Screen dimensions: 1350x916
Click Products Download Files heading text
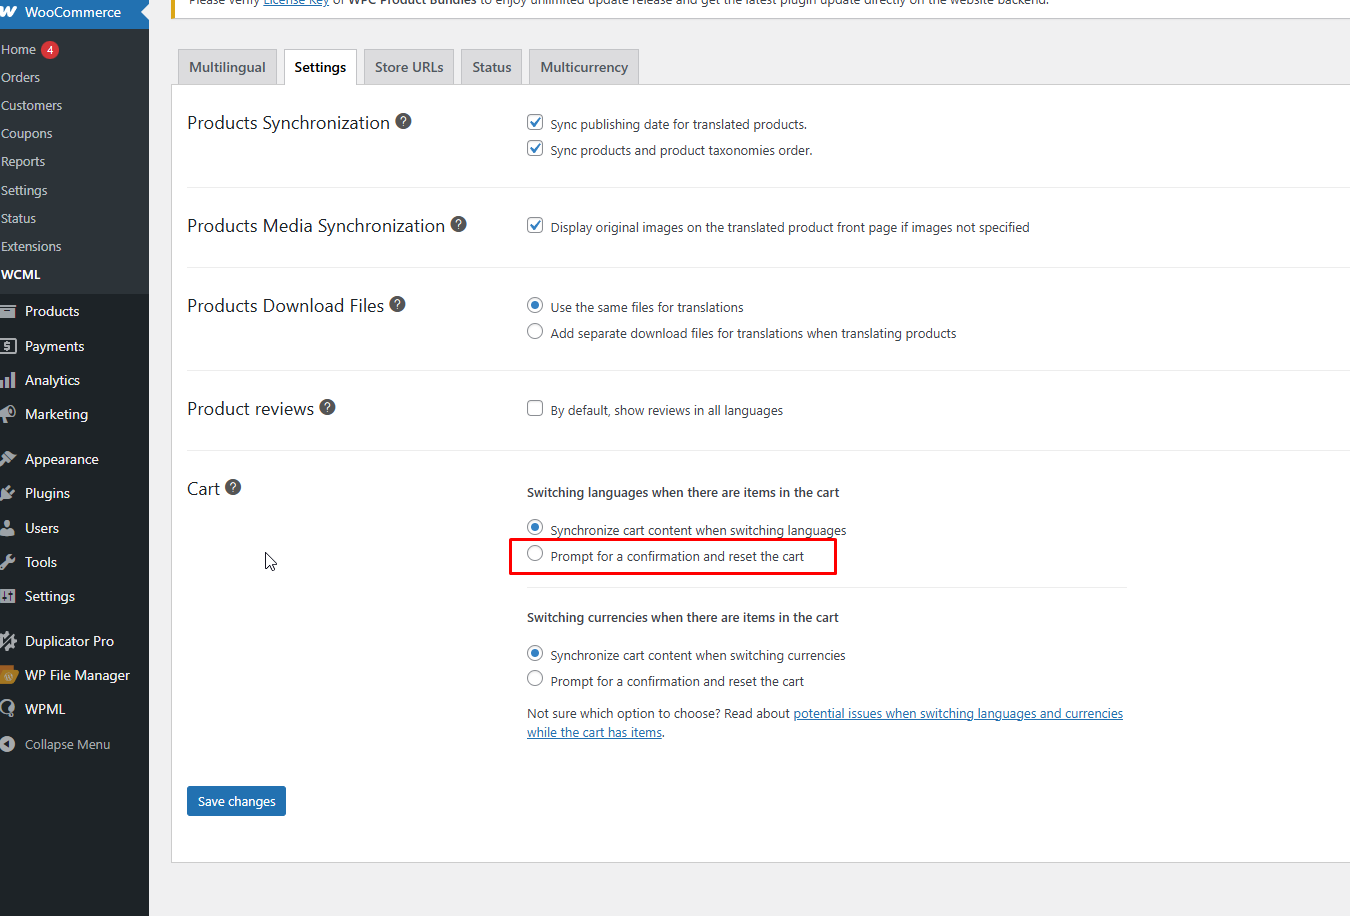[x=285, y=305]
